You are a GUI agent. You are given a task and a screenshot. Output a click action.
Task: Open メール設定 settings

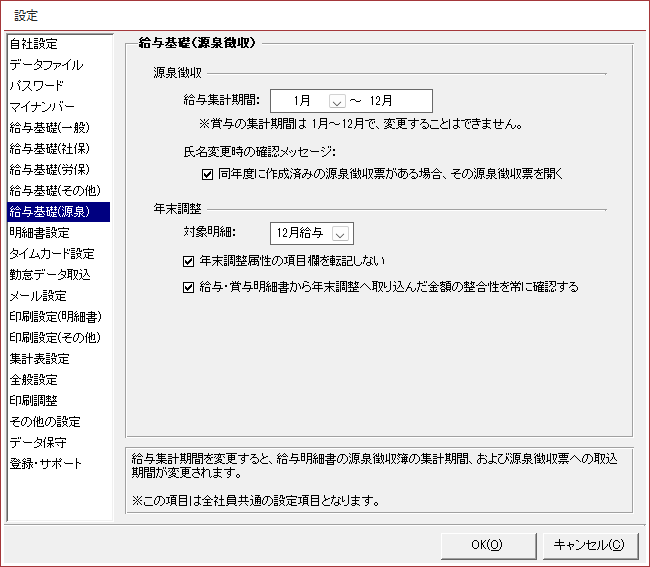[x=38, y=296]
